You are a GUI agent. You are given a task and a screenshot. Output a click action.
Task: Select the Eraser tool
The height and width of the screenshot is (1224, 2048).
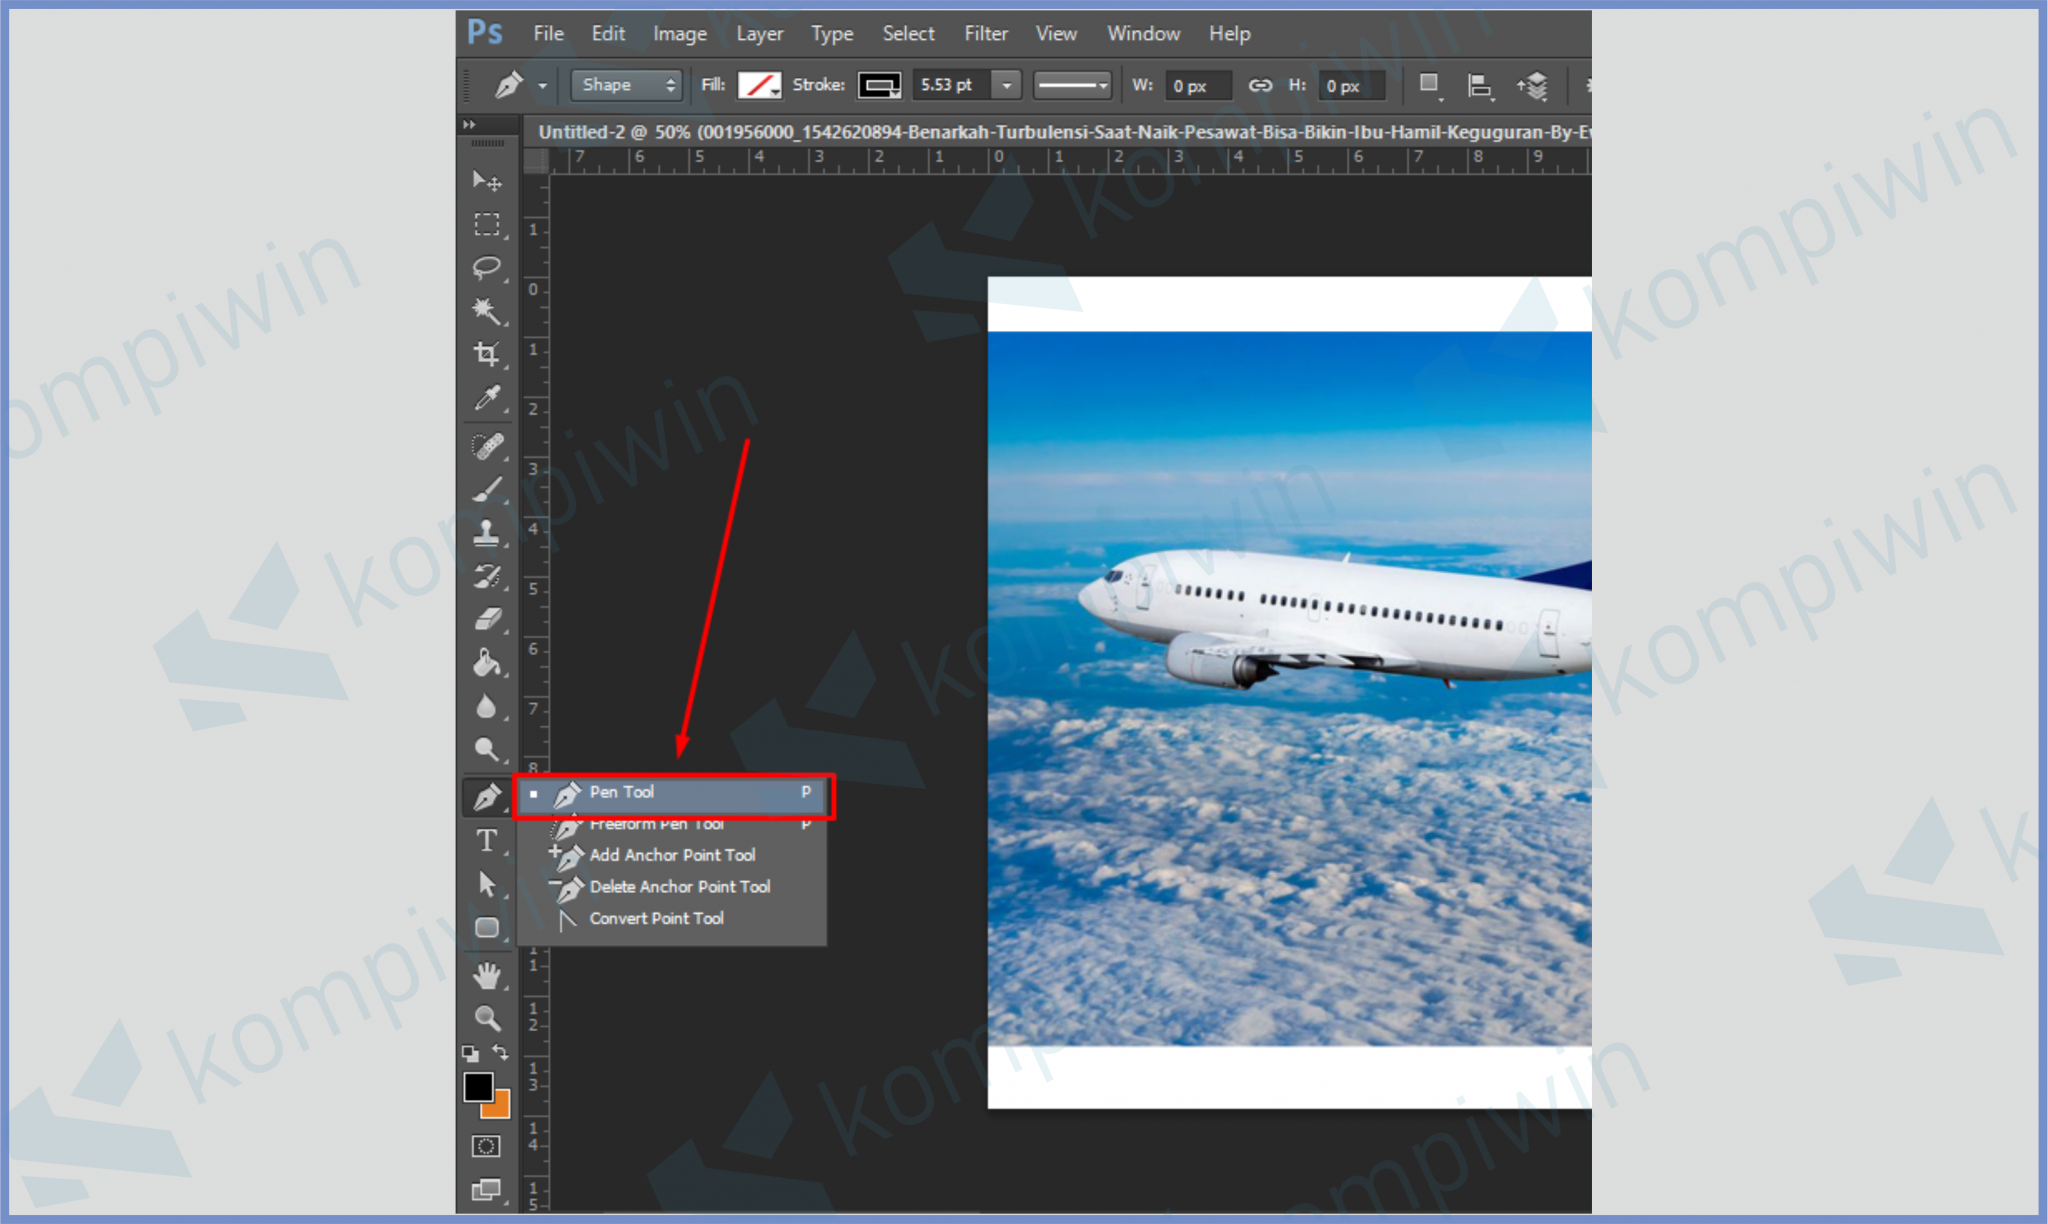click(x=487, y=620)
